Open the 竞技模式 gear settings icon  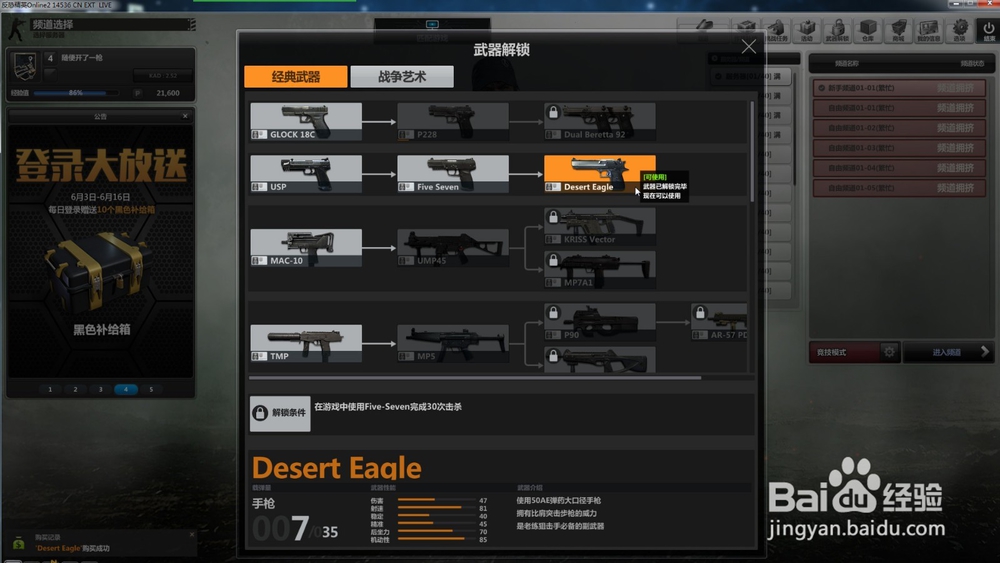(889, 352)
